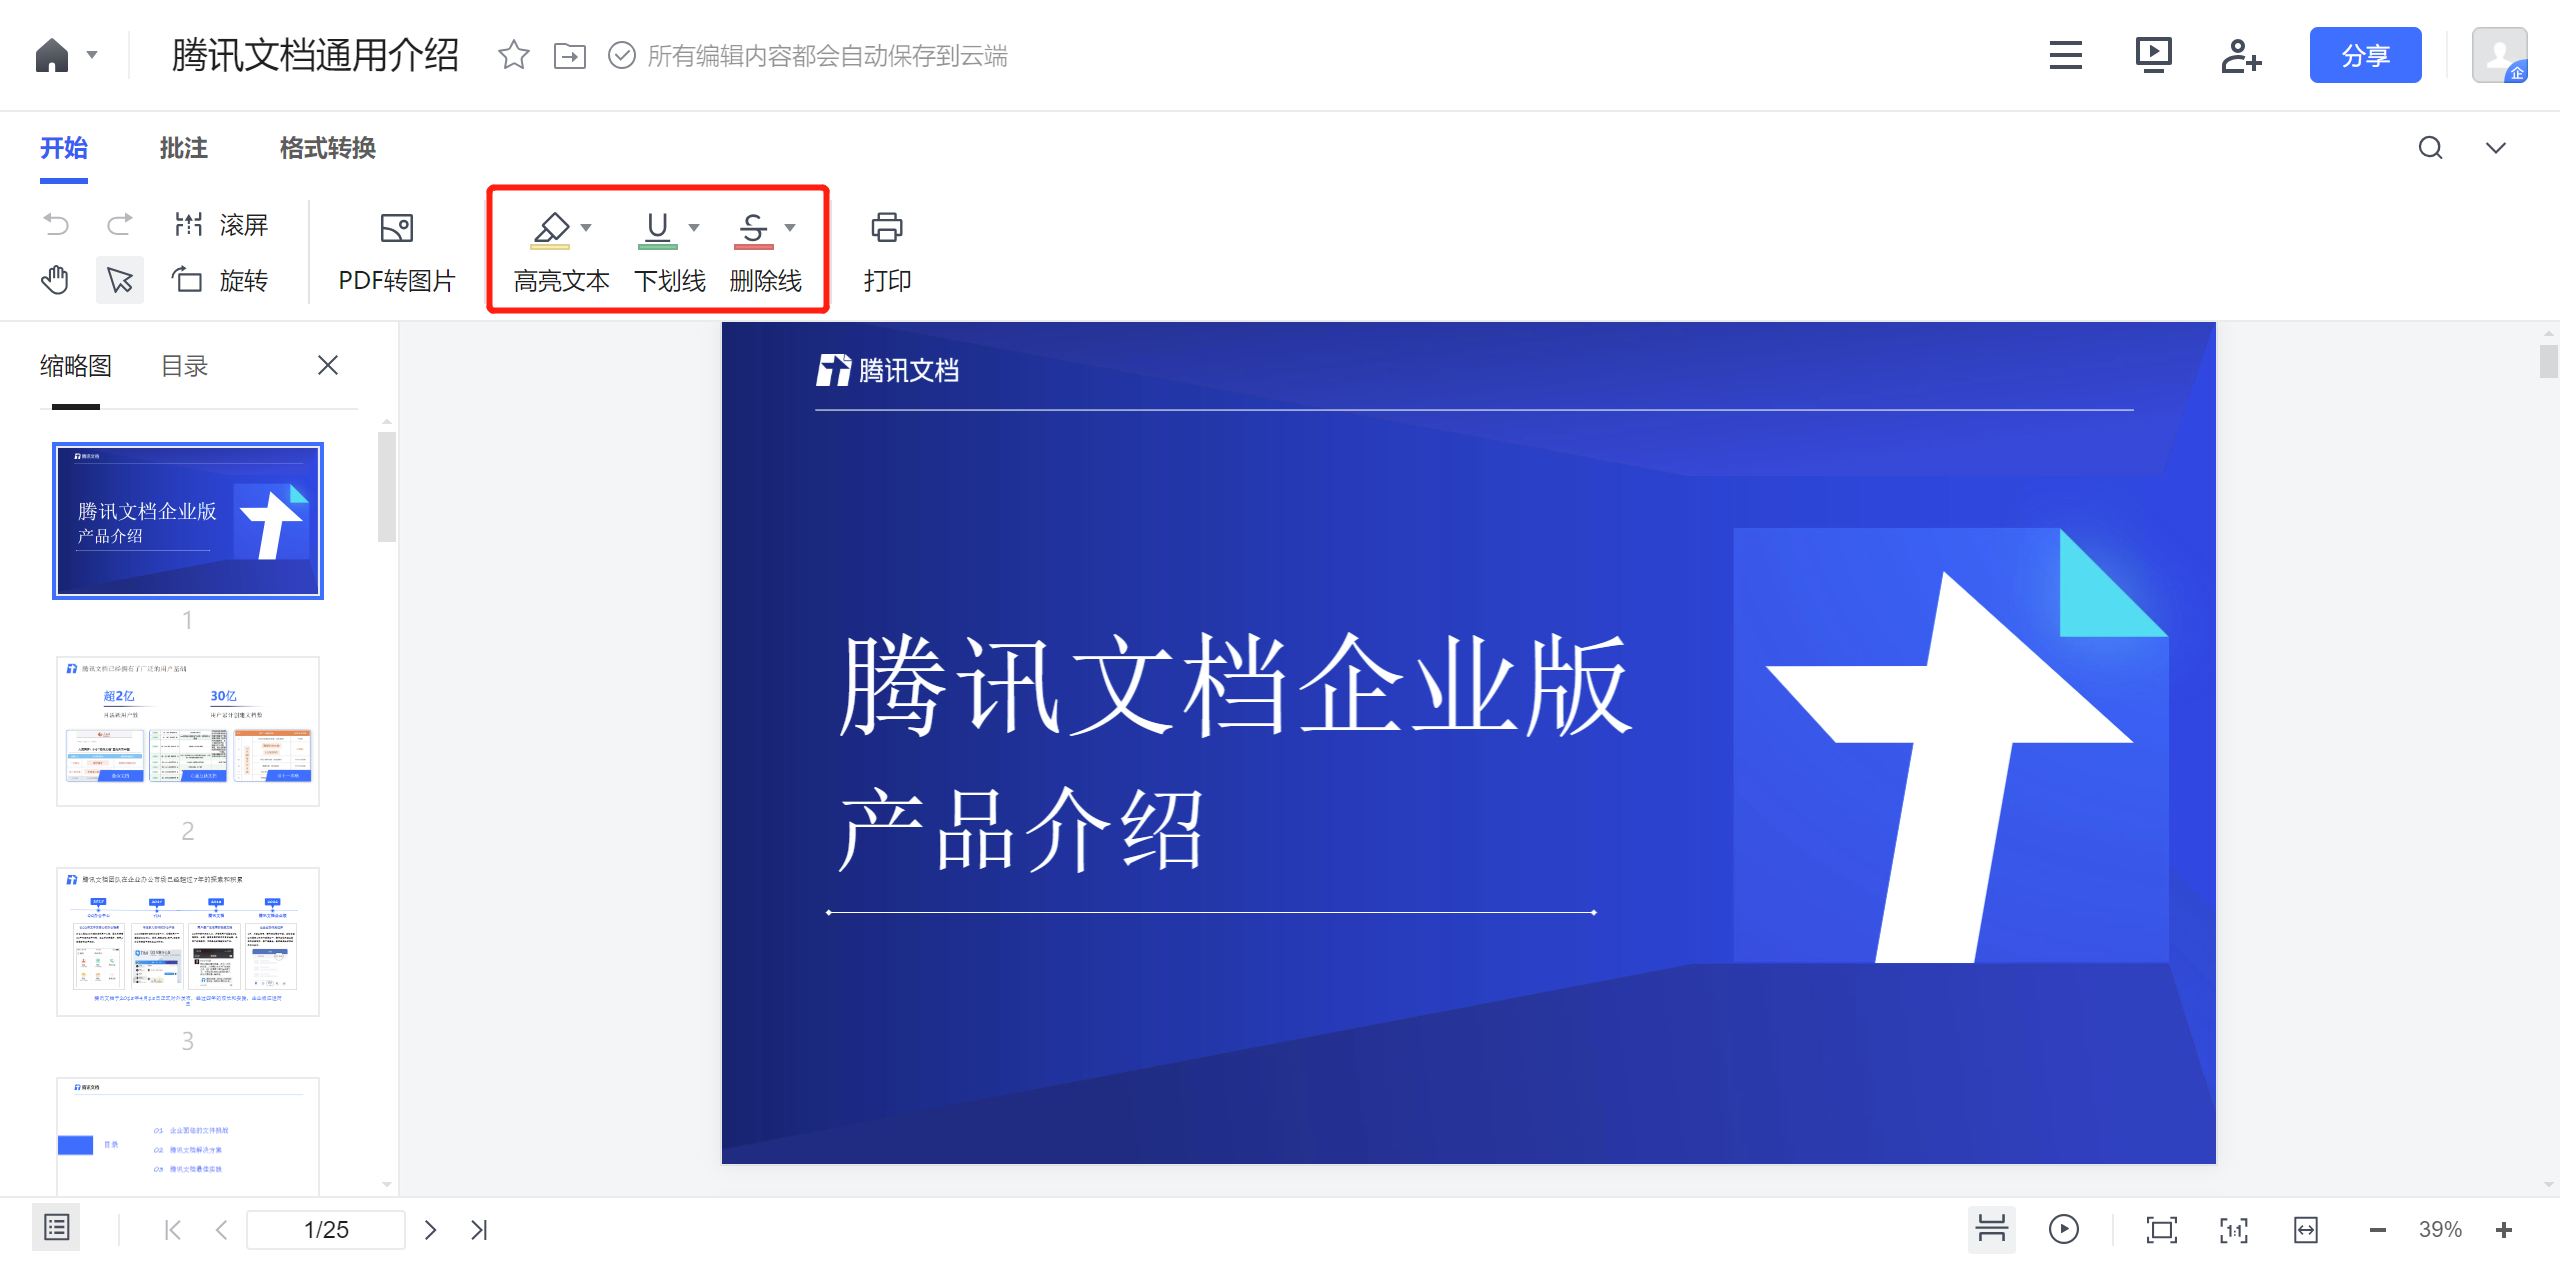The image size is (2560, 1262).
Task: Click the add collaborator icon
Action: pos(2240,55)
